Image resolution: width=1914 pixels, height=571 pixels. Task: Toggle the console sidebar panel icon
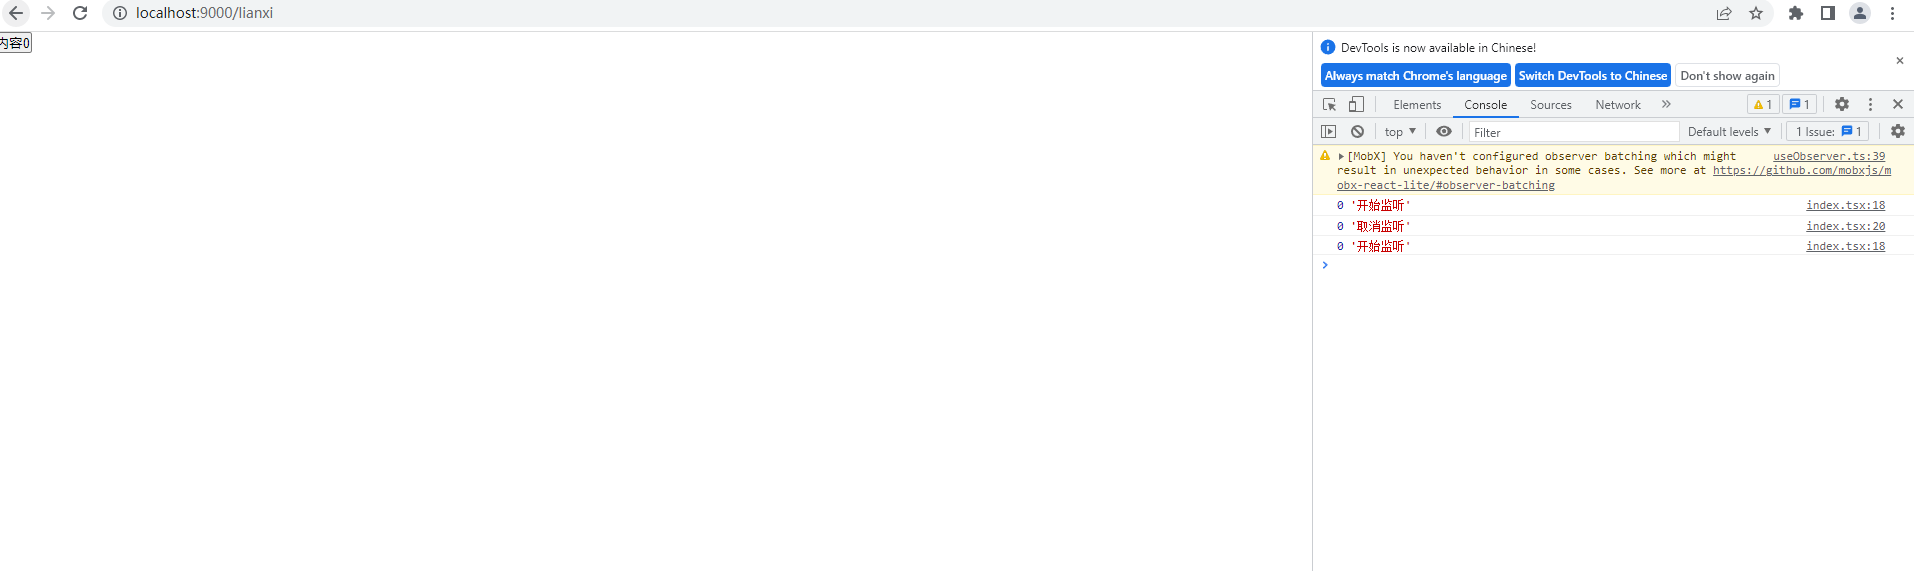pos(1328,131)
